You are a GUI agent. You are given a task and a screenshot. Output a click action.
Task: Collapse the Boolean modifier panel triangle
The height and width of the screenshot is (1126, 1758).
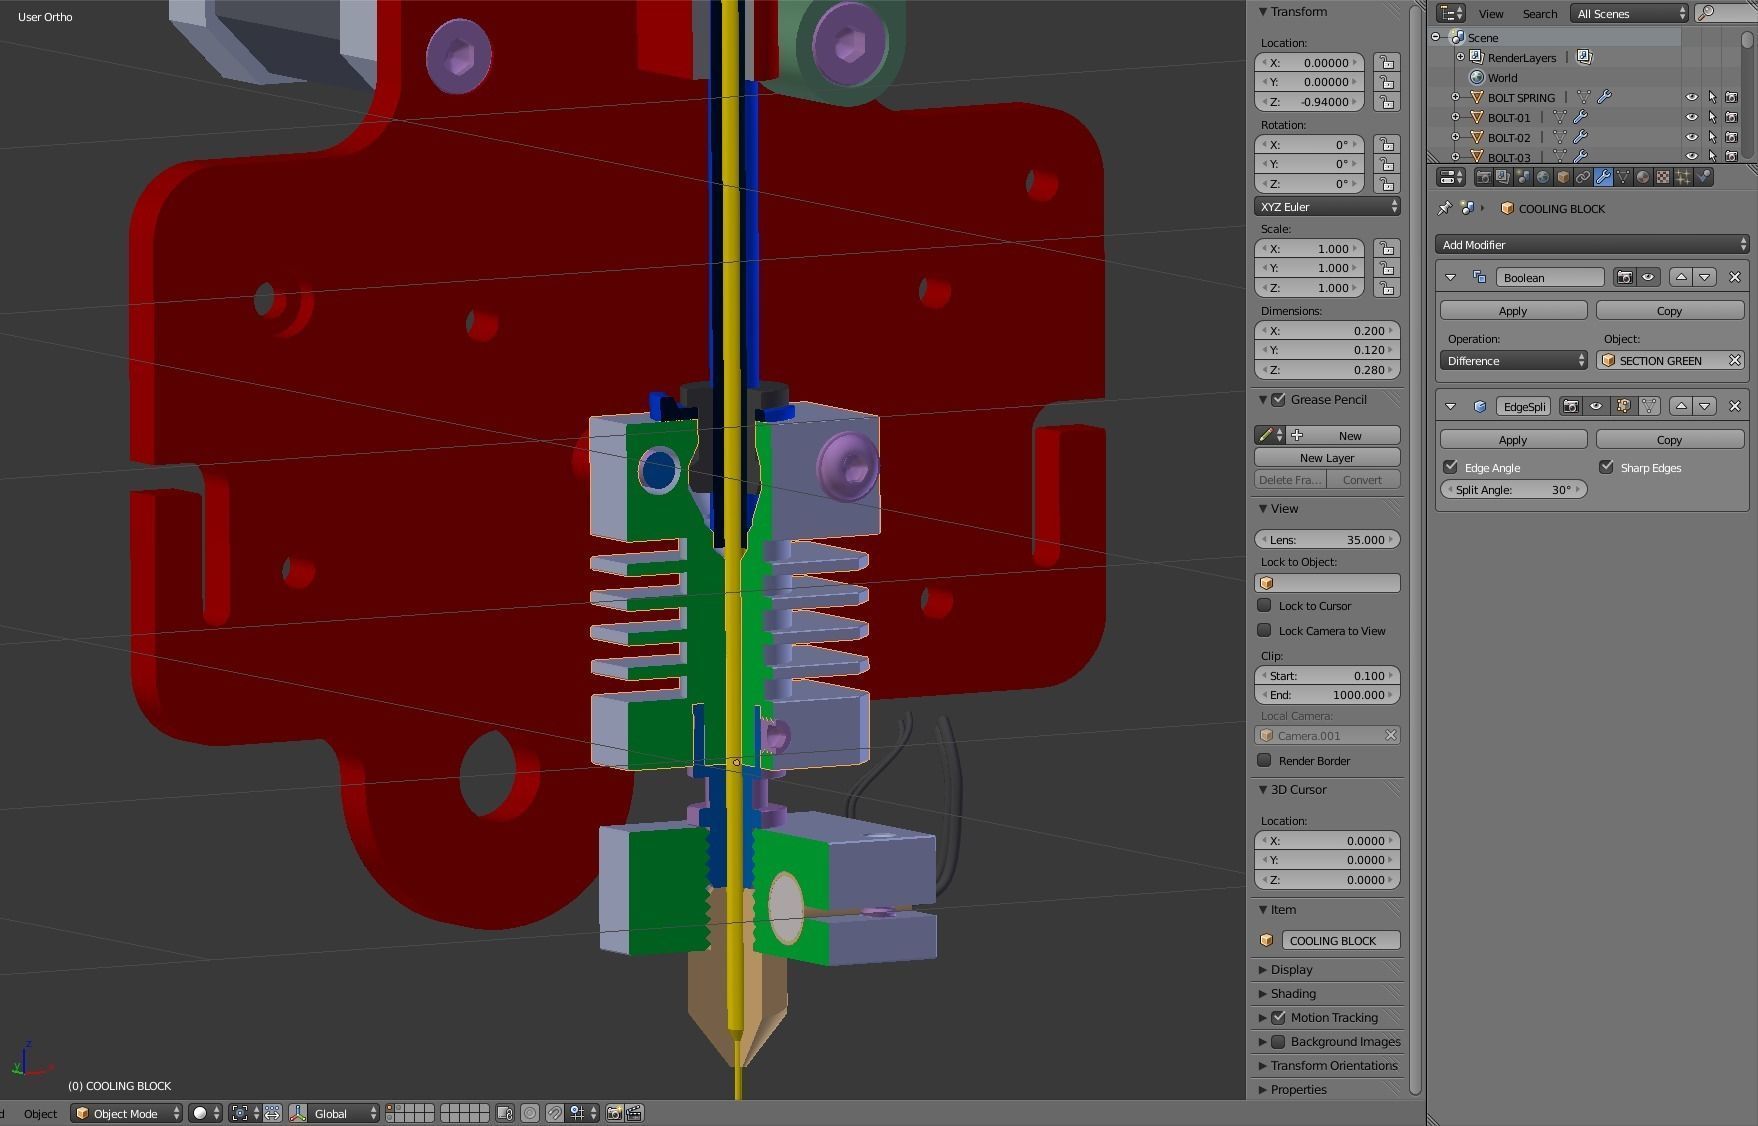point(1451,277)
